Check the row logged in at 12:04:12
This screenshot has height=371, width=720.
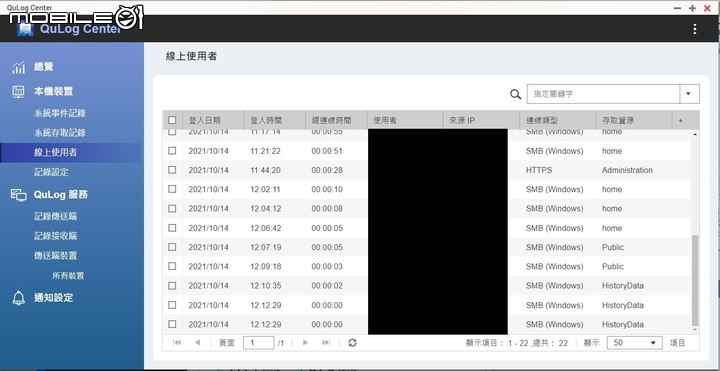172,208
